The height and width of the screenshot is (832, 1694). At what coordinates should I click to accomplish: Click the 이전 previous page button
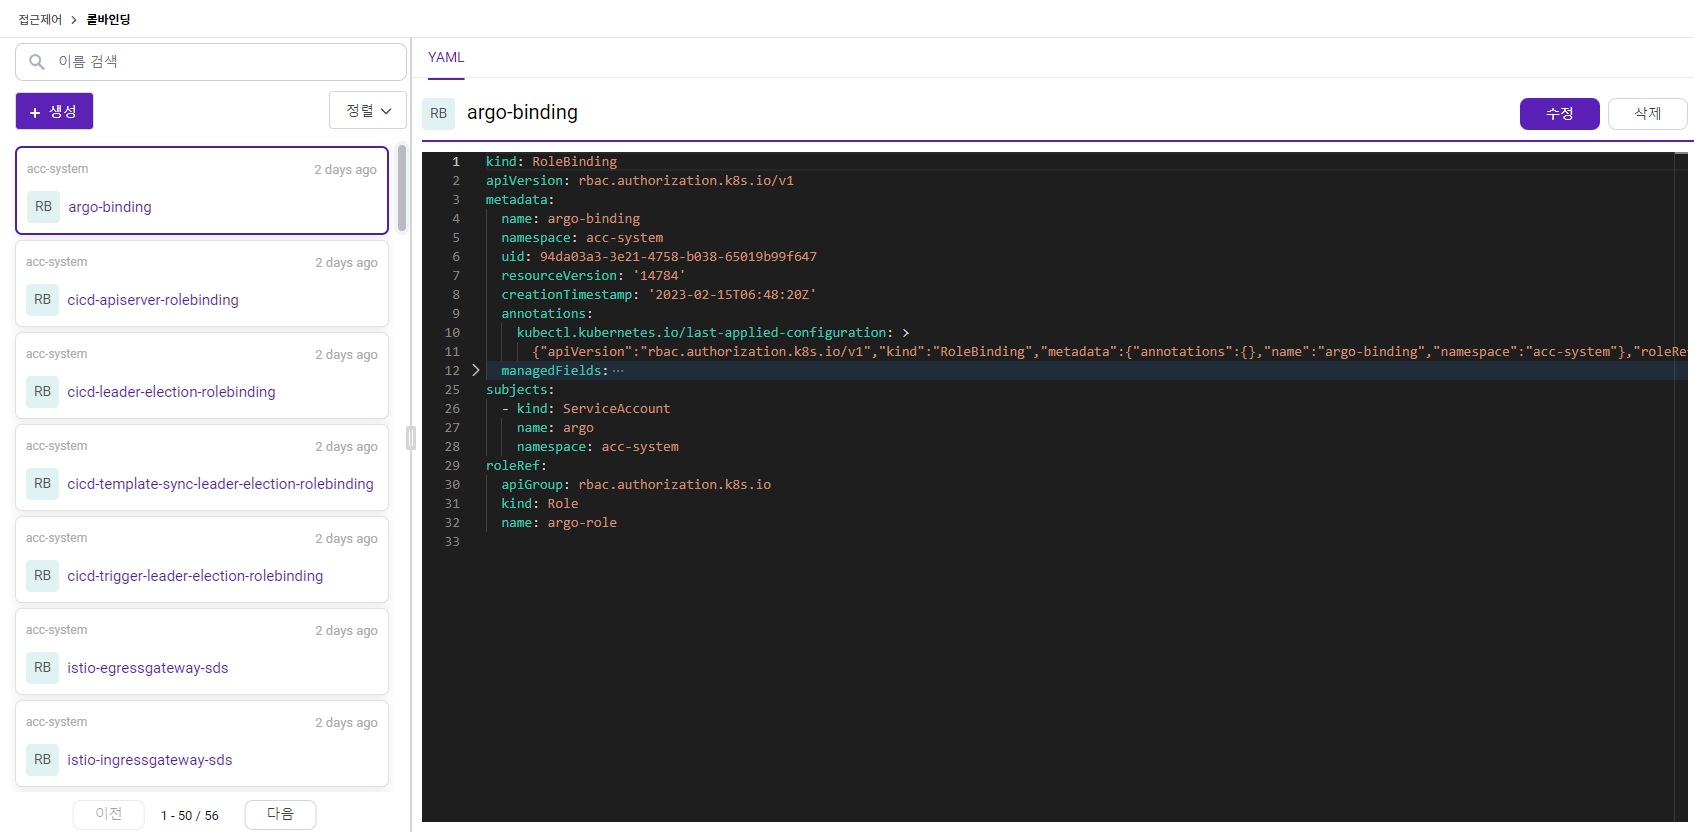coord(108,814)
